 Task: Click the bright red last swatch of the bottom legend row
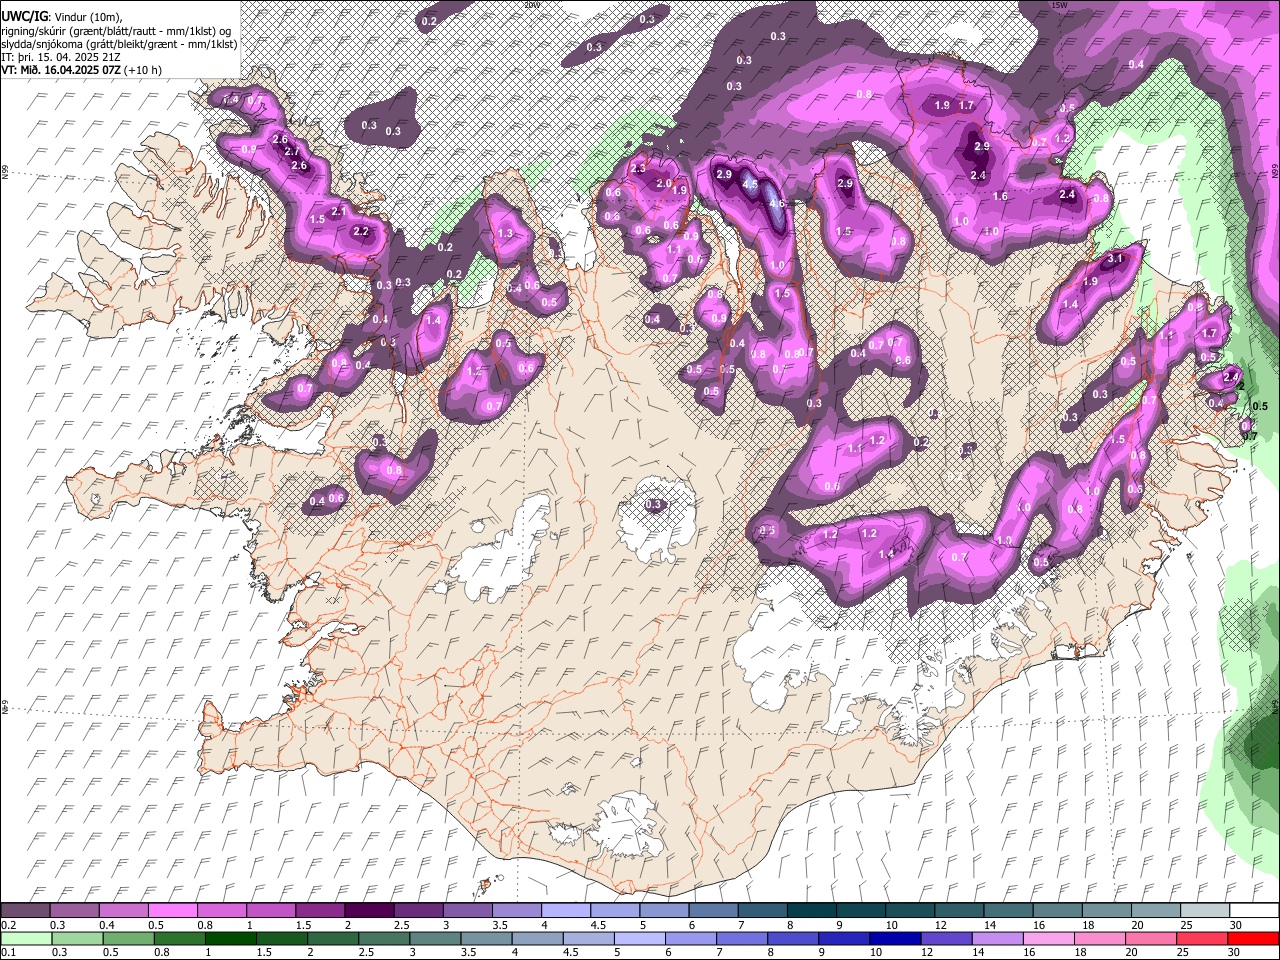pyautogui.click(x=1253, y=938)
